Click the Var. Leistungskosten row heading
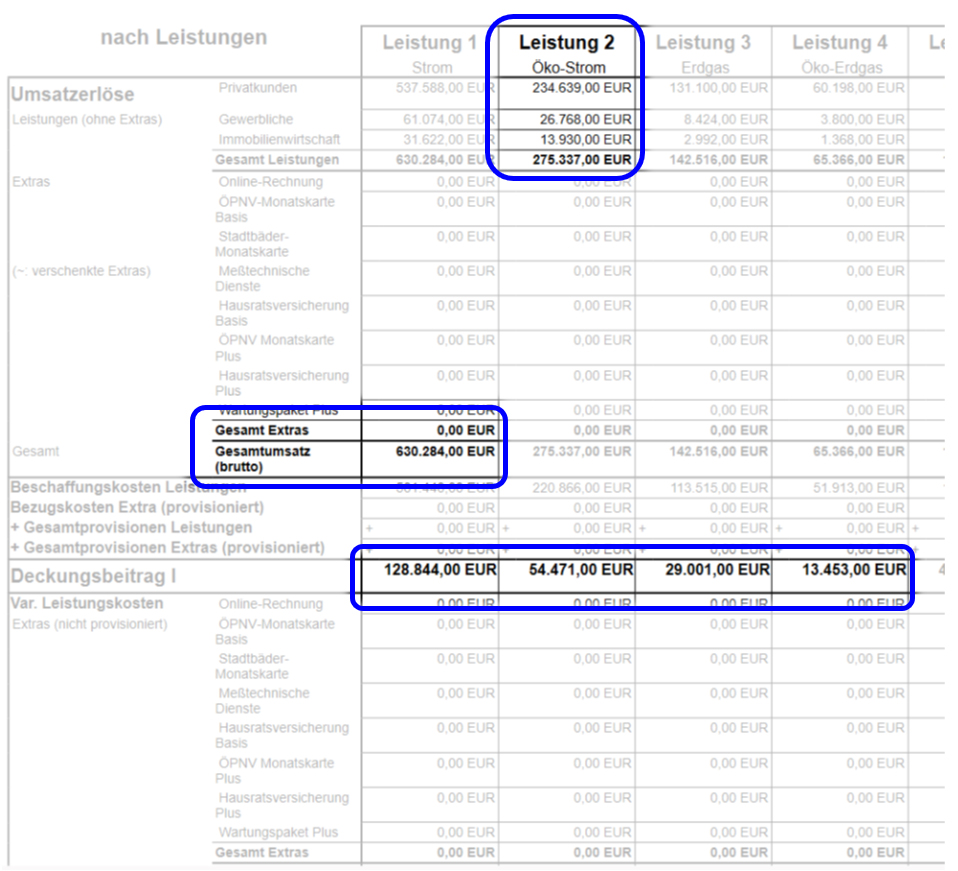The image size is (958, 871). 86,604
